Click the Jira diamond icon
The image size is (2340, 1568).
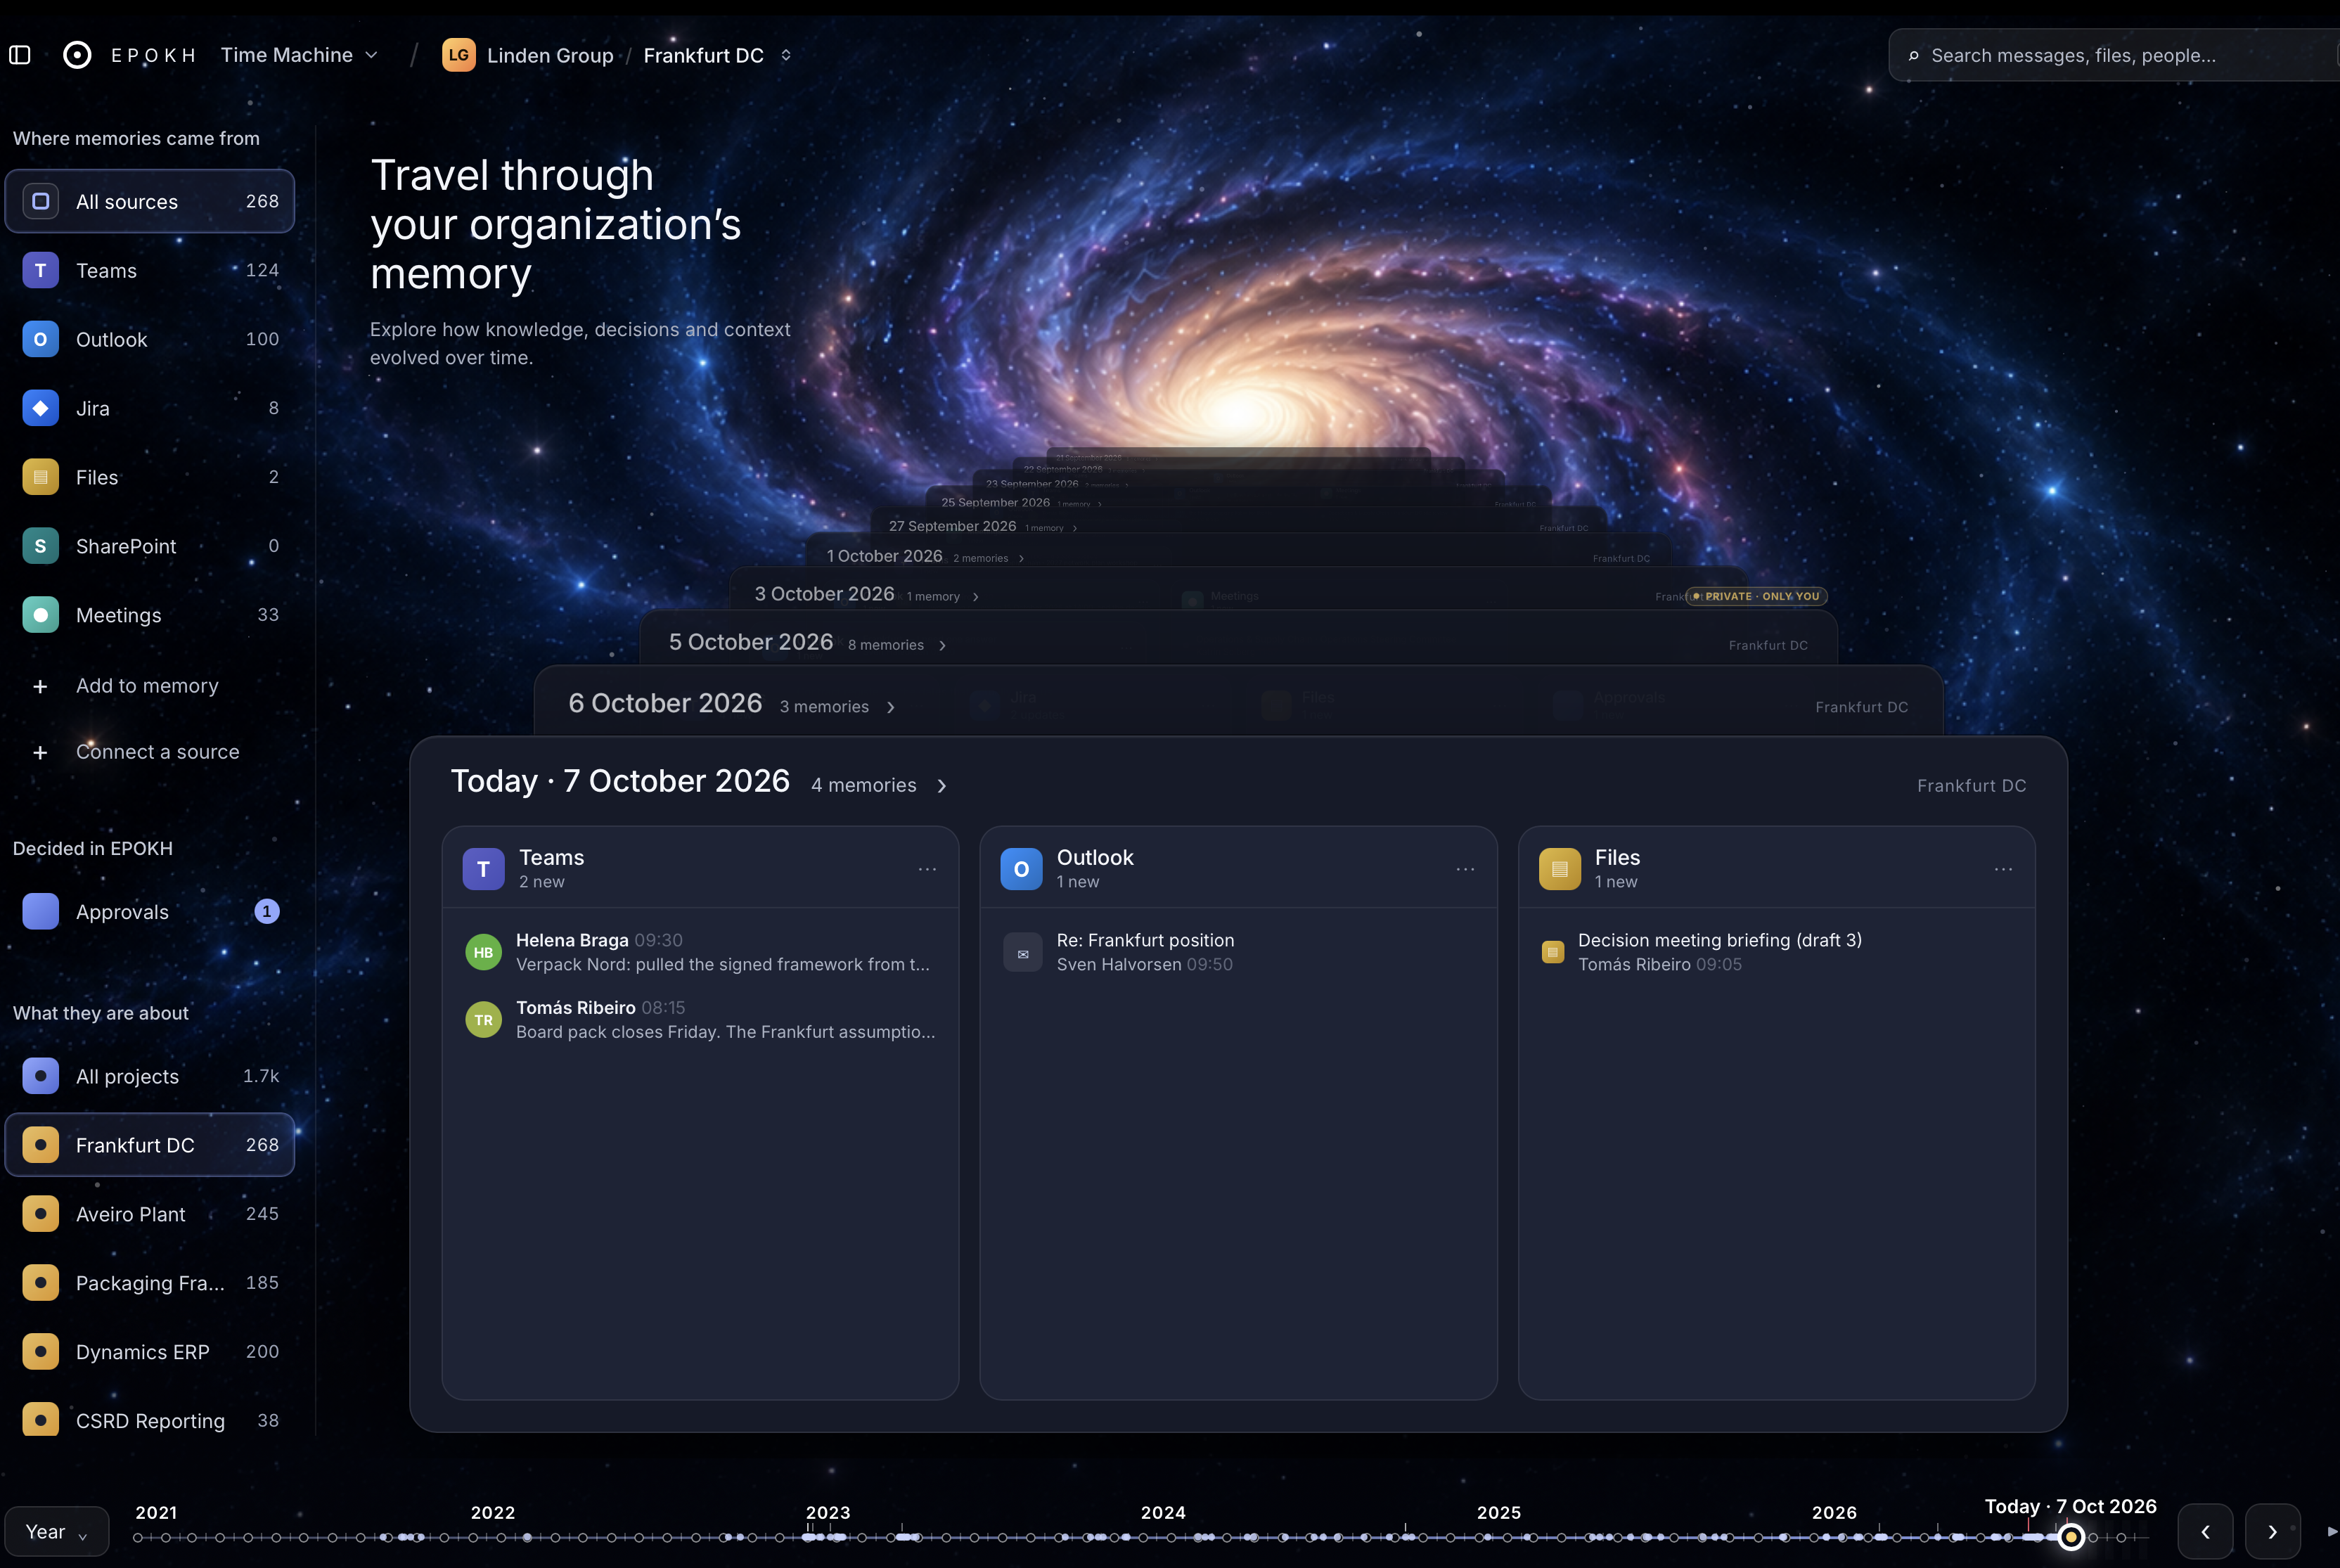click(40, 408)
